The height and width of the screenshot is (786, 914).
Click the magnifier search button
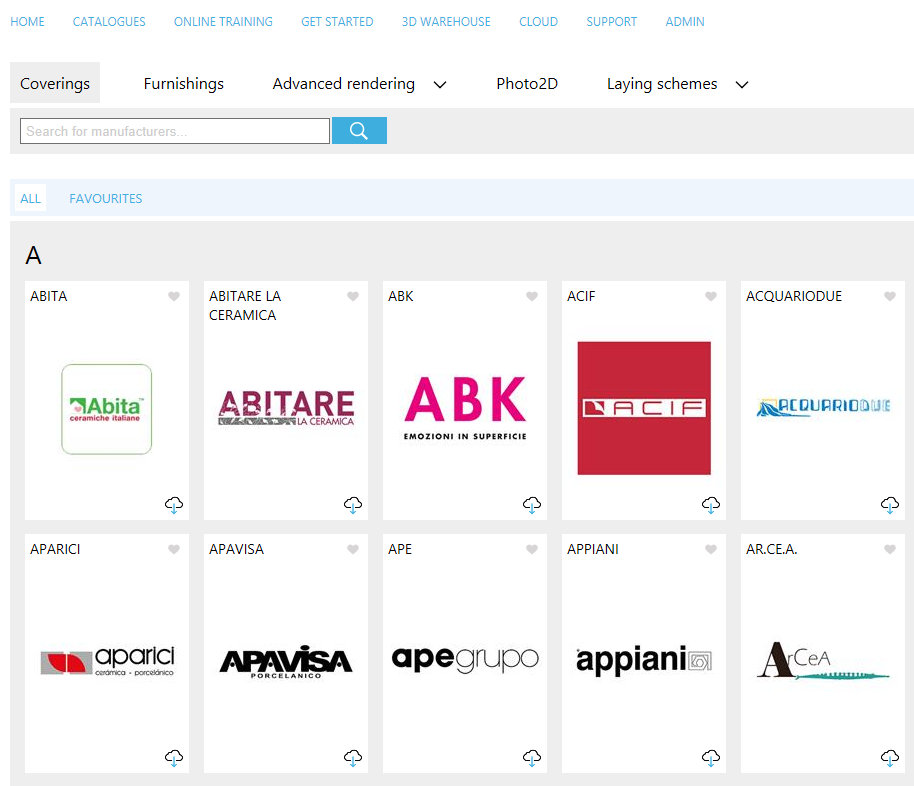[x=359, y=131]
